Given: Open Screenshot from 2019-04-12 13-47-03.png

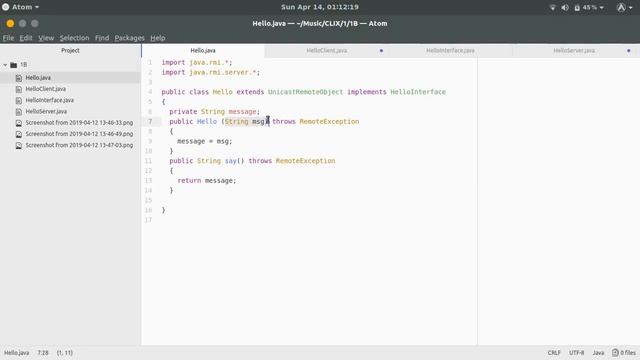Looking at the screenshot, I should pos(79,145).
